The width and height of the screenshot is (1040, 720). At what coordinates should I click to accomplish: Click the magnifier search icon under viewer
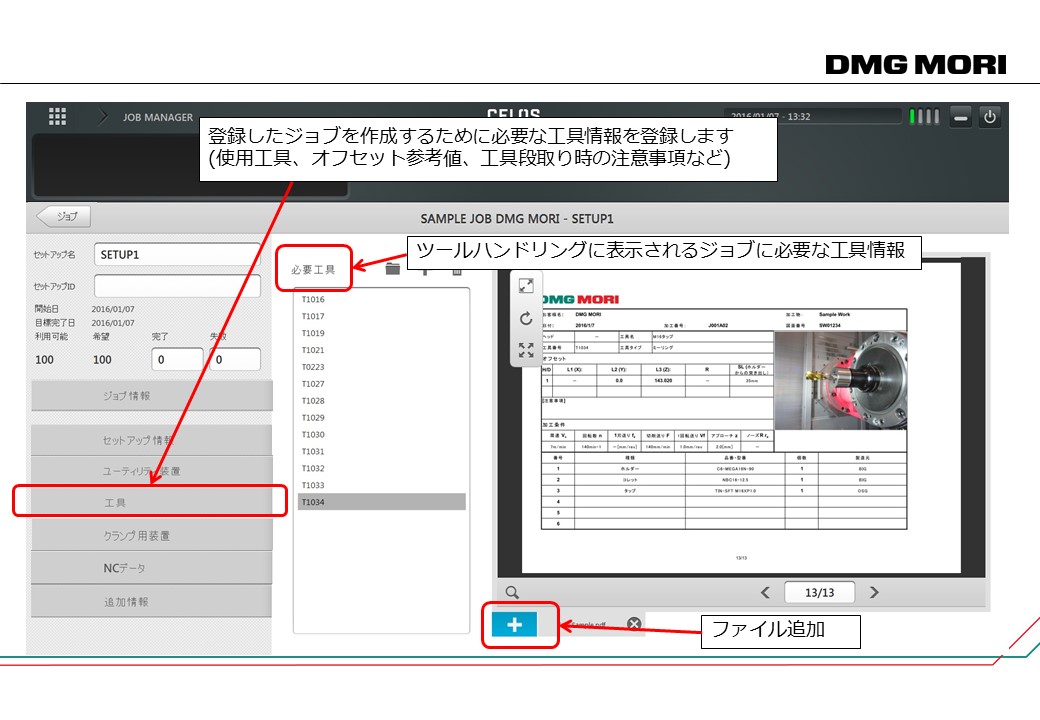tap(512, 592)
